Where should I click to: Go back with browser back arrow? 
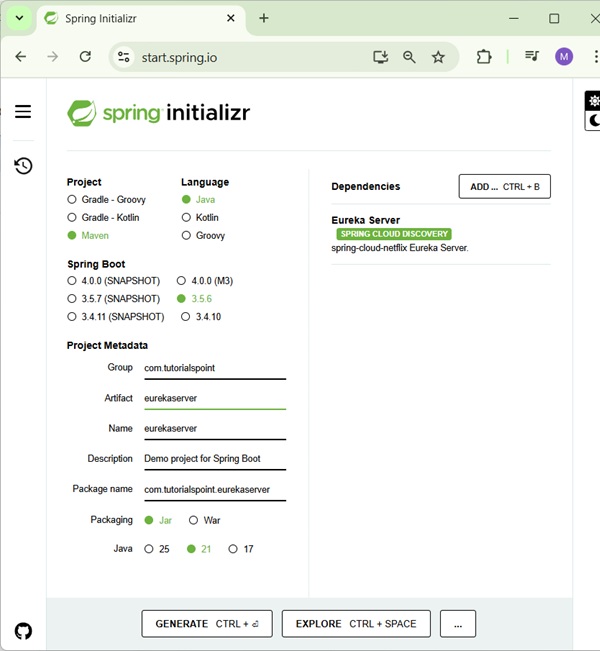coord(20,56)
